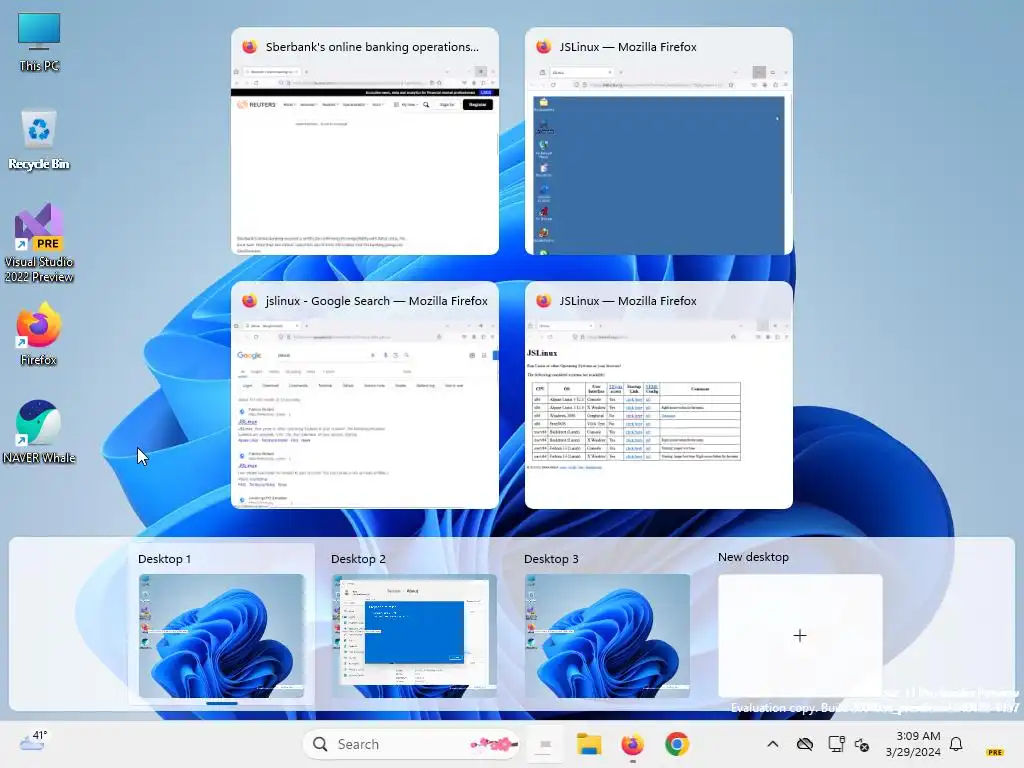Open the weather widget showing 41°
The height and width of the screenshot is (768, 1024).
coord(33,741)
